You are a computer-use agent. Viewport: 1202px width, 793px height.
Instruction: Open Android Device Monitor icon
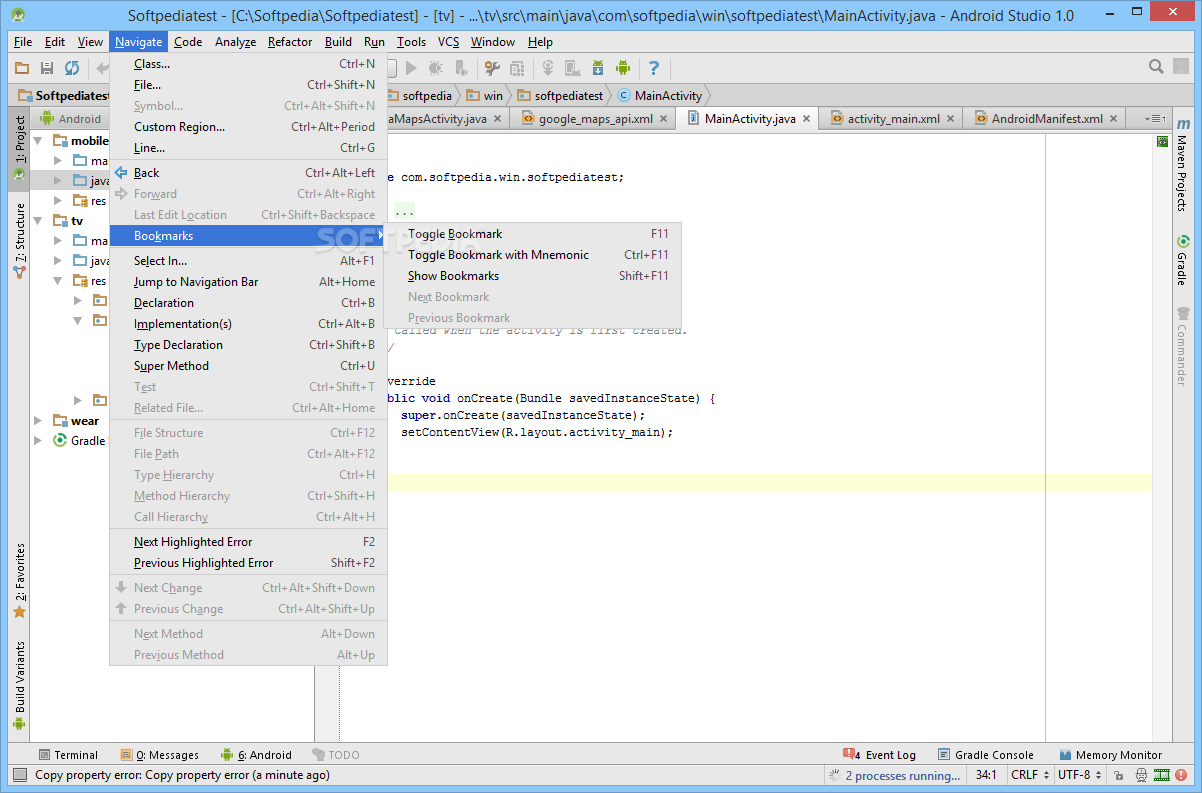623,68
